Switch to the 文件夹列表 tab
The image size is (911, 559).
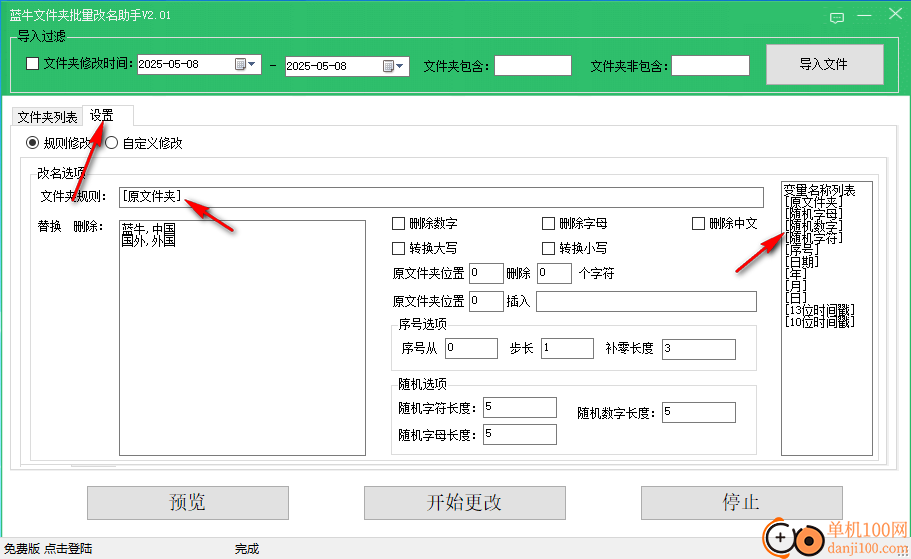(x=47, y=117)
